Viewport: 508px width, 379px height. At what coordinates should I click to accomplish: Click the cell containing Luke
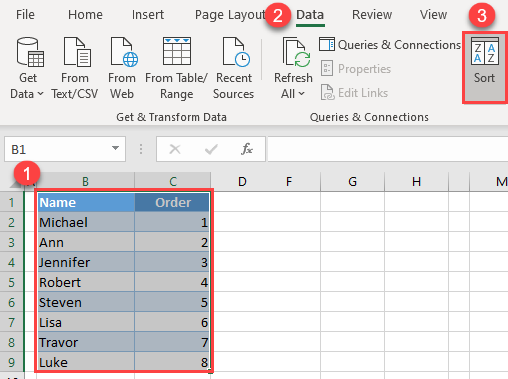click(x=86, y=362)
